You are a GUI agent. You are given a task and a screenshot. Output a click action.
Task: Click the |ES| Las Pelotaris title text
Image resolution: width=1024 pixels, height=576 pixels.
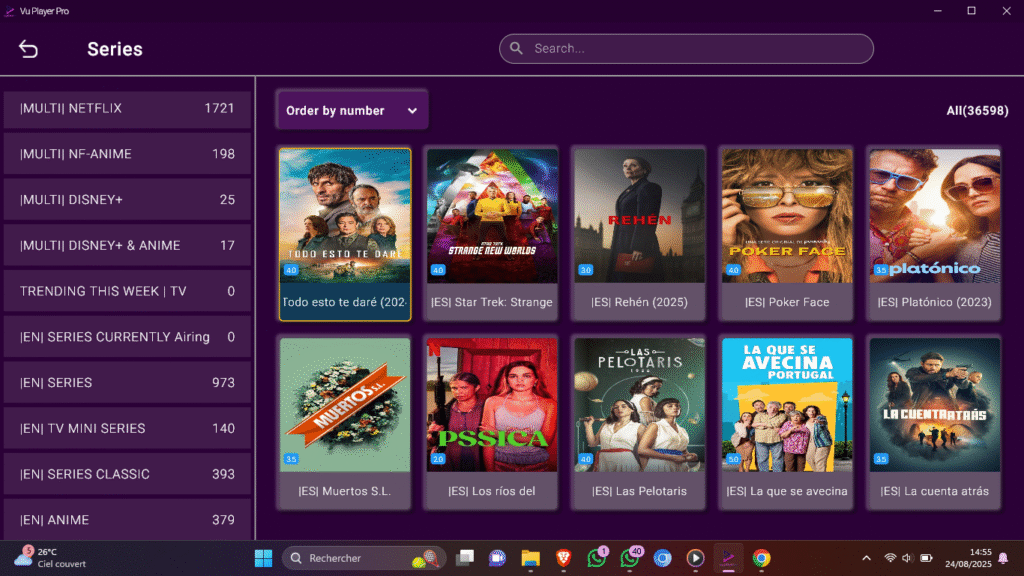point(639,491)
